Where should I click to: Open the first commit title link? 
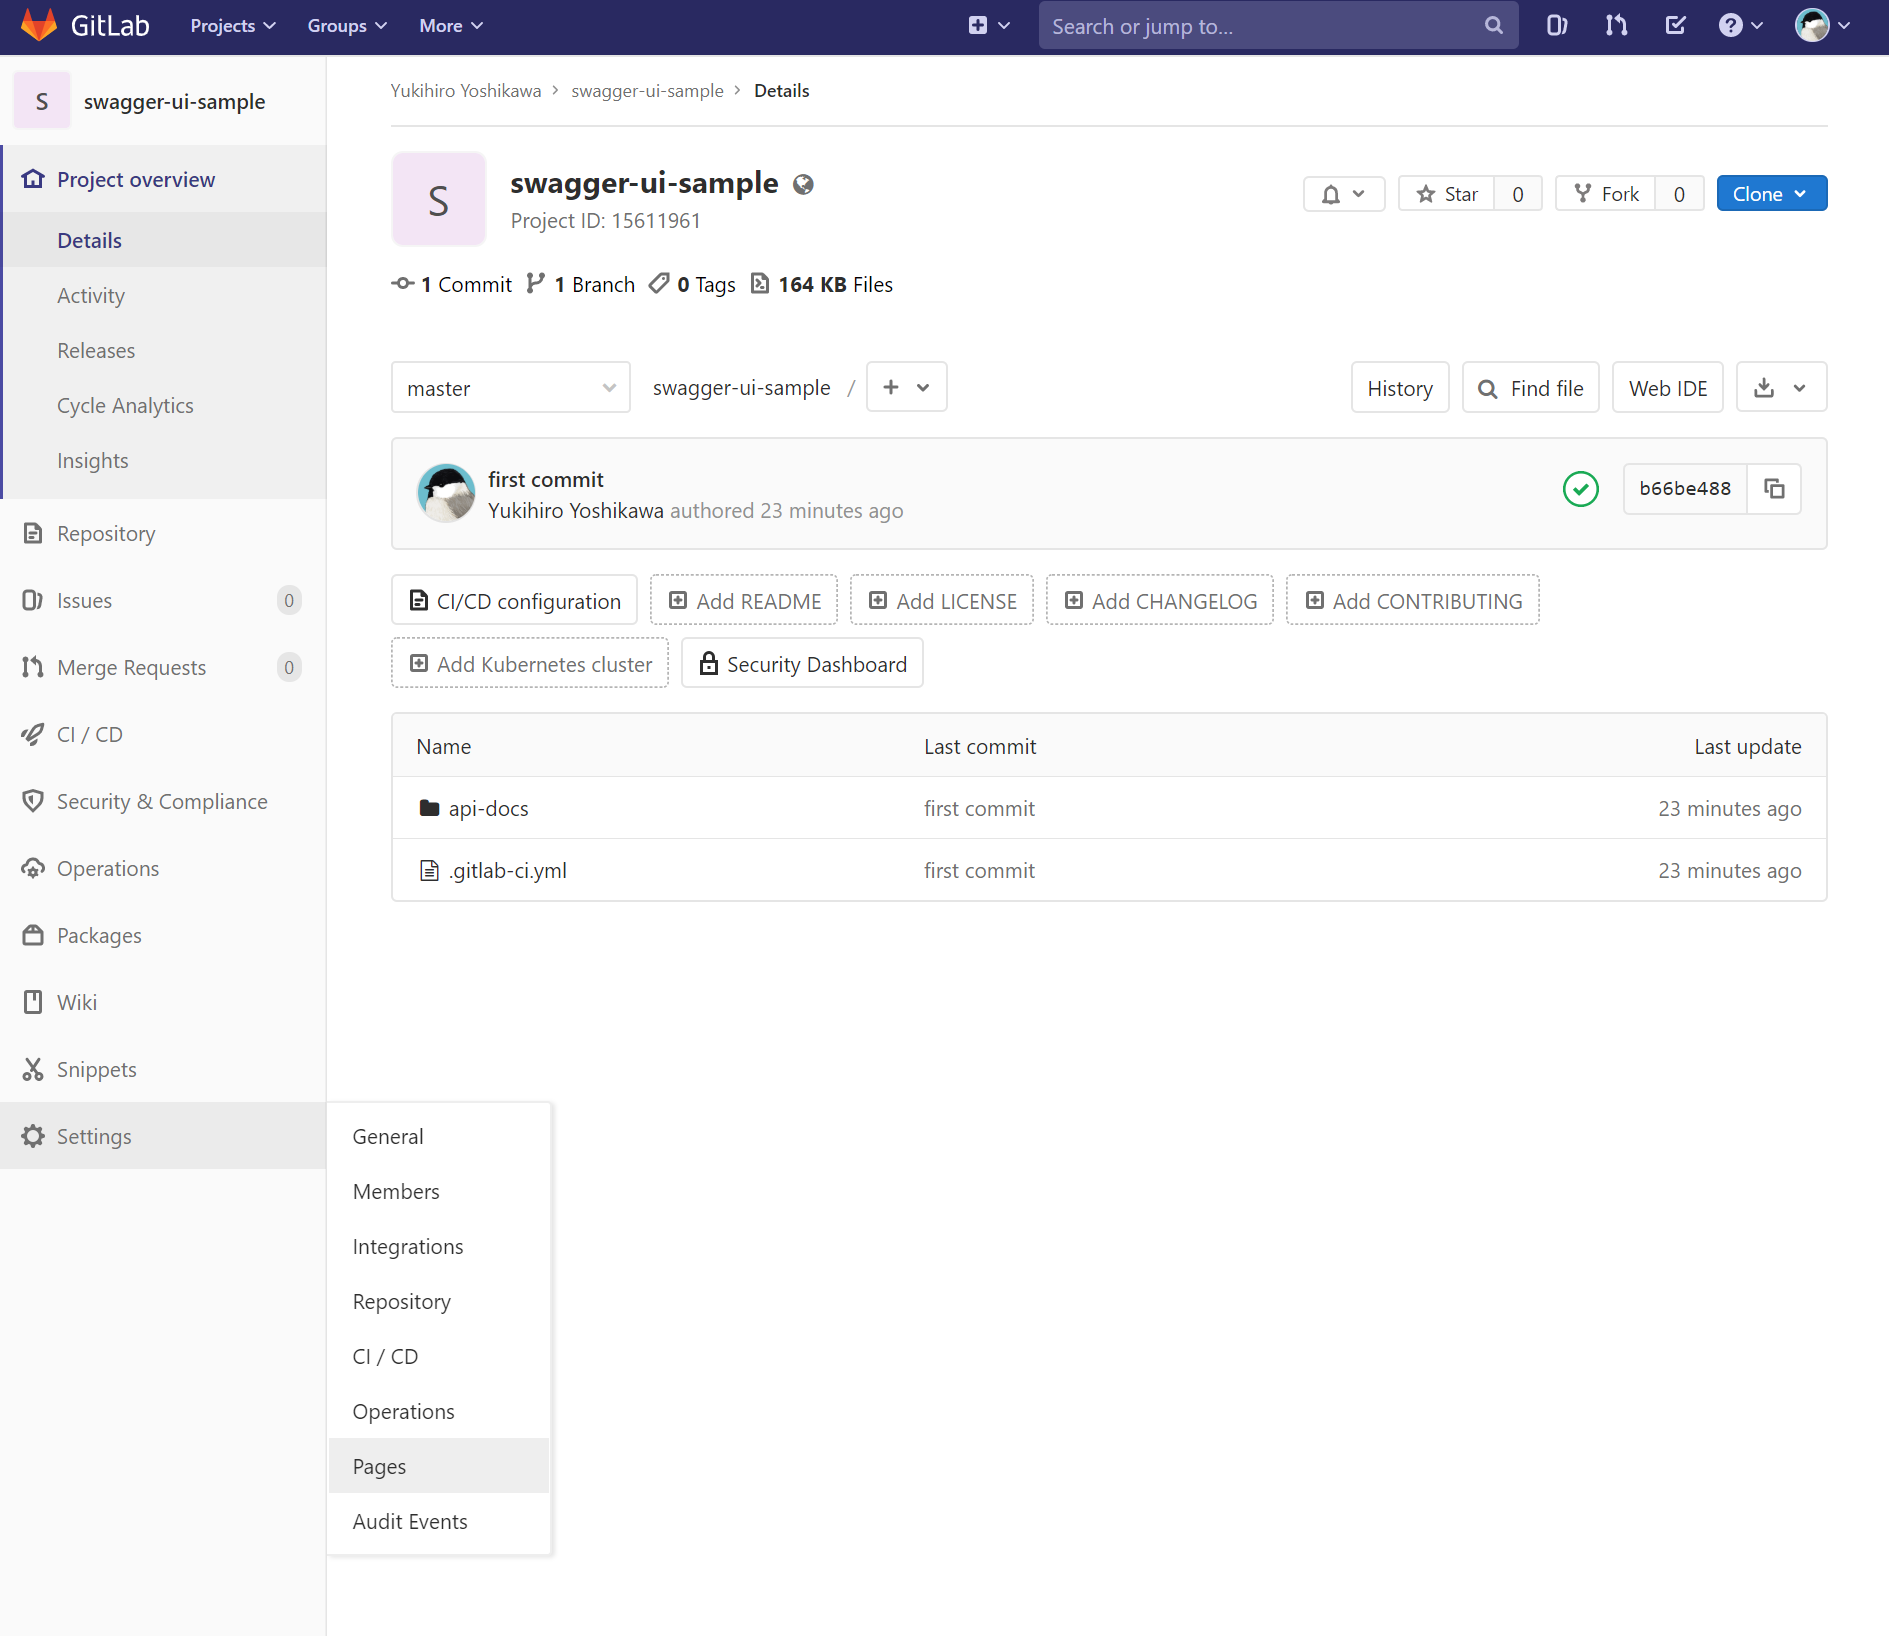coord(546,479)
